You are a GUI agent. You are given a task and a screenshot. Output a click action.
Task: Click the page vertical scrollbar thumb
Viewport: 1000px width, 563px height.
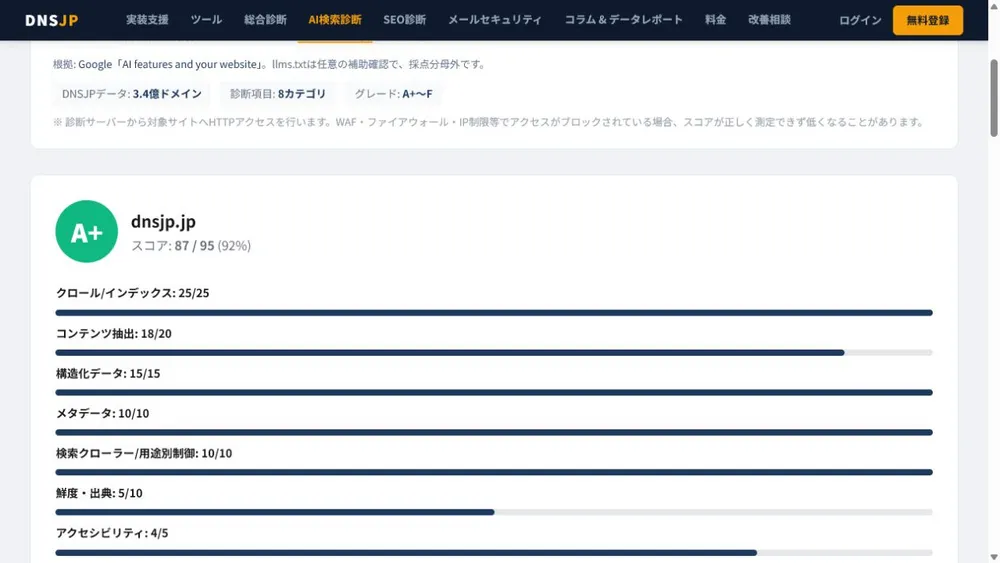(x=994, y=98)
